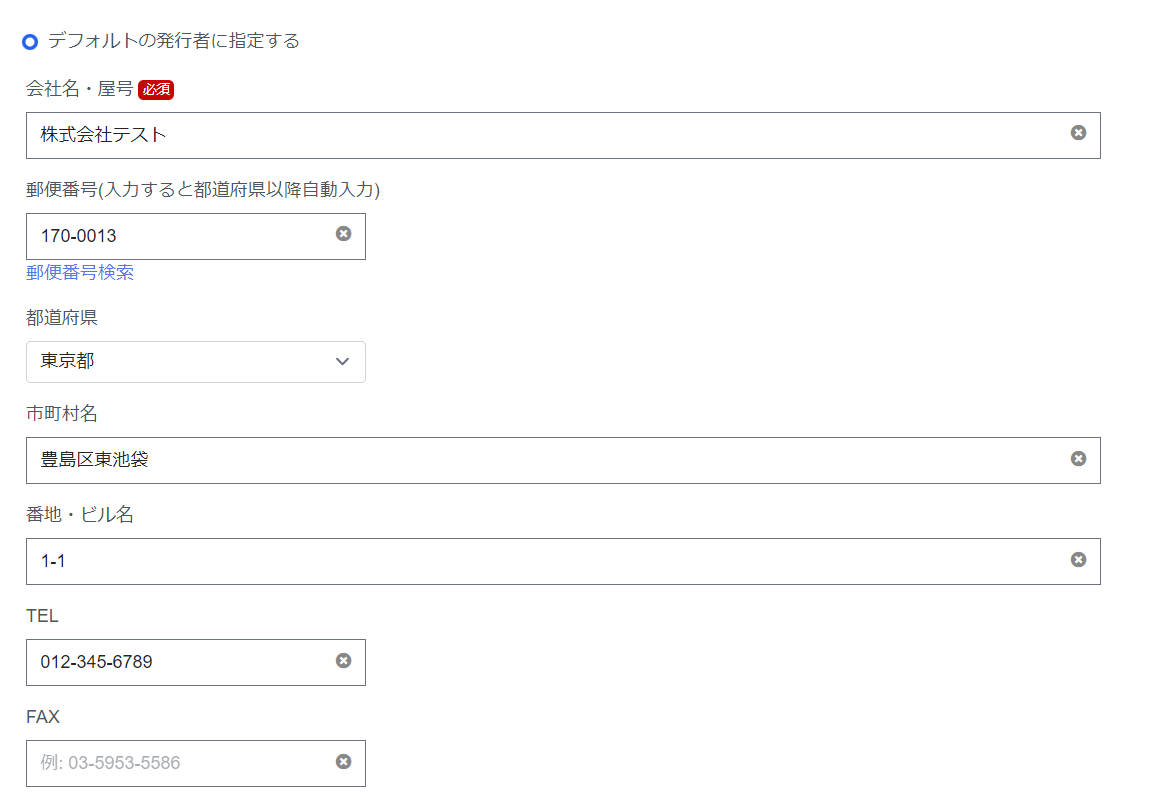The image size is (1169, 804).
Task: Click the 都道府県 field label
Action: pos(62,318)
